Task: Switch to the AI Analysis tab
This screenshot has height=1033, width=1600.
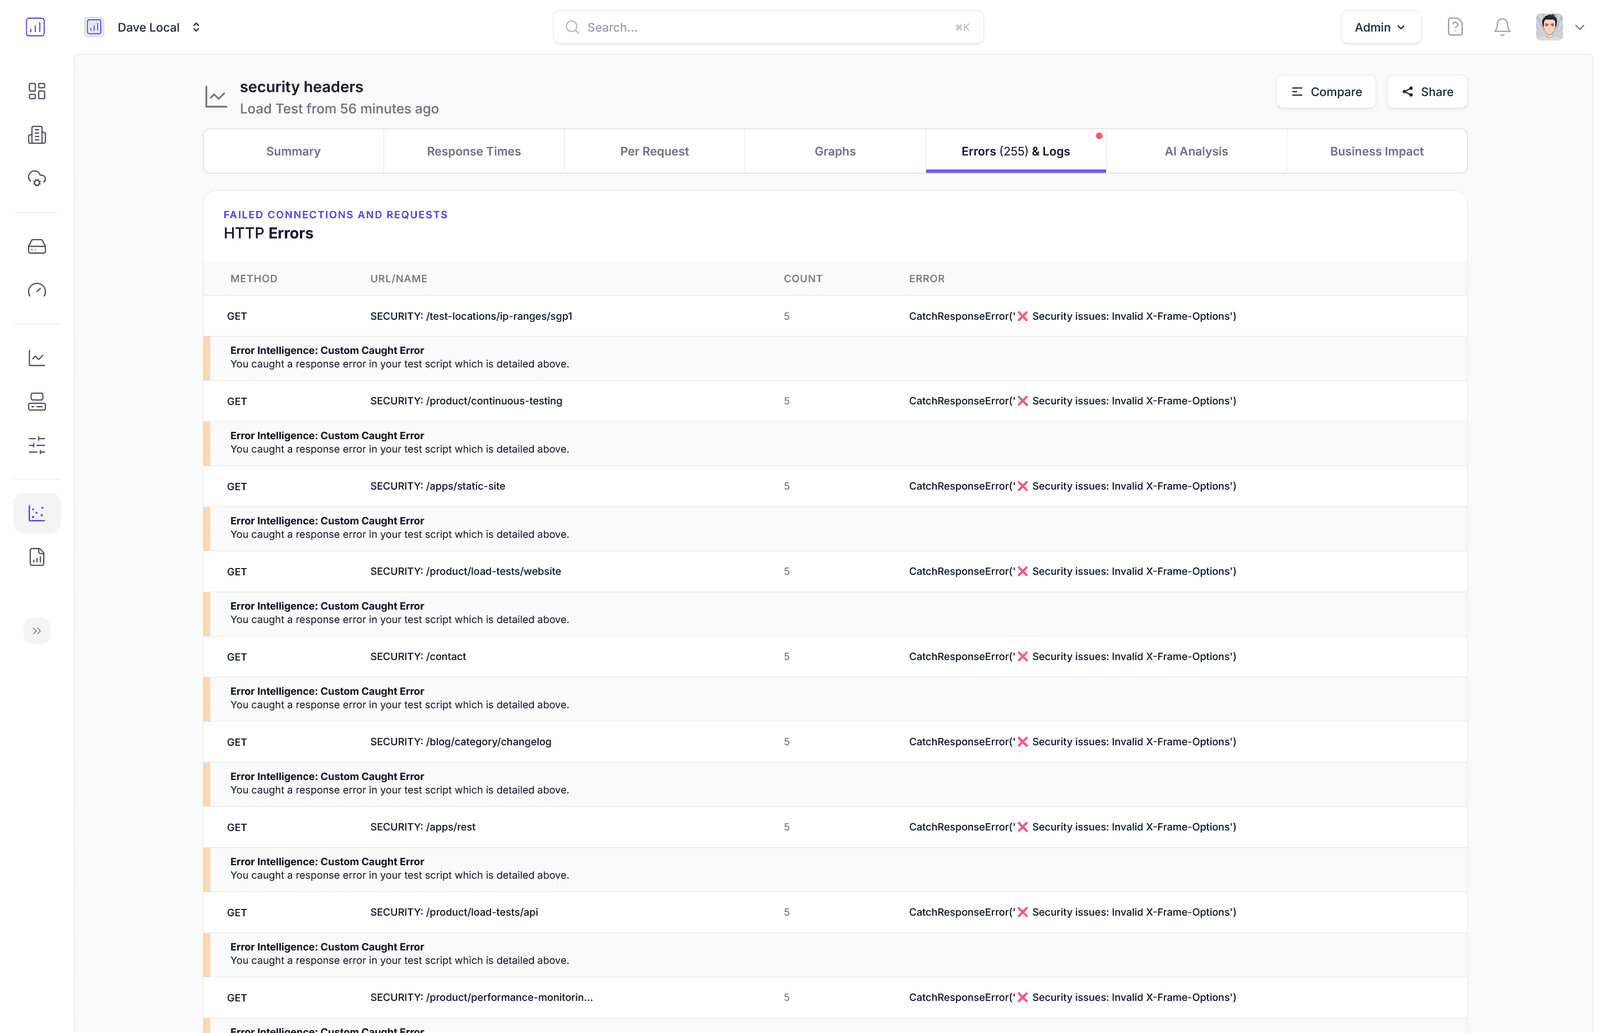Action: (1196, 150)
